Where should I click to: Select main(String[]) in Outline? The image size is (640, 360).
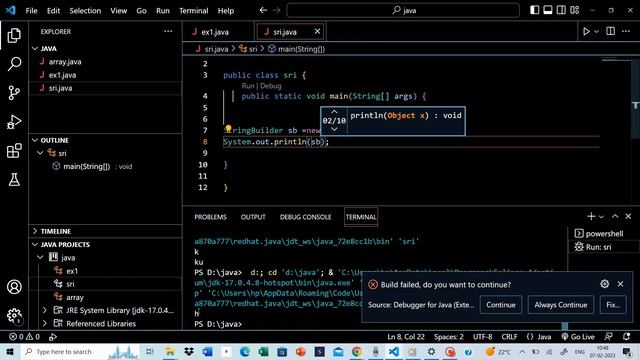click(x=87, y=167)
